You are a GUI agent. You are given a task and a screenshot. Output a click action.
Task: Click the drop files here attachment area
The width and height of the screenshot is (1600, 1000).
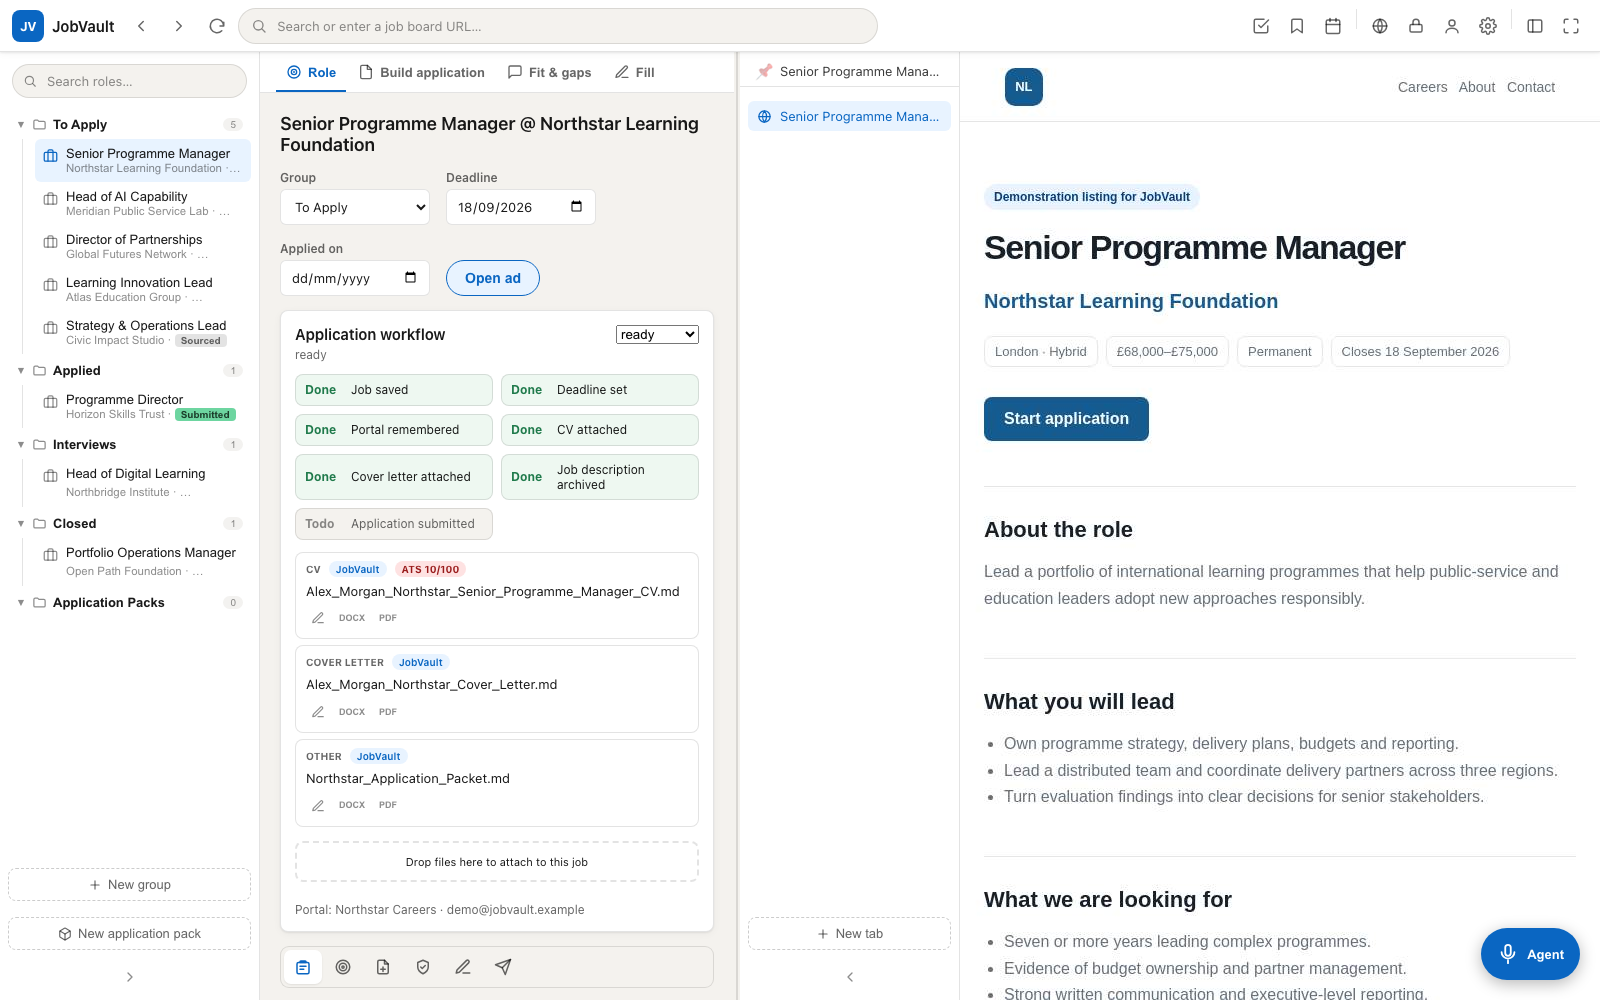497,862
